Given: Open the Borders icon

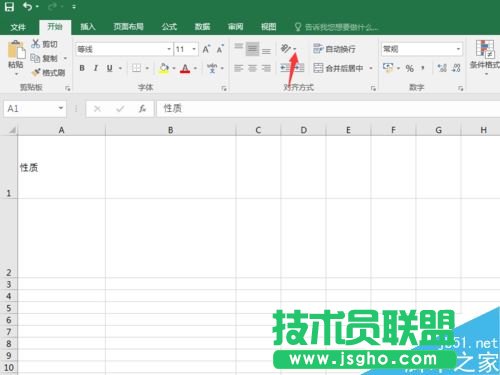Looking at the screenshot, I should click(x=136, y=68).
